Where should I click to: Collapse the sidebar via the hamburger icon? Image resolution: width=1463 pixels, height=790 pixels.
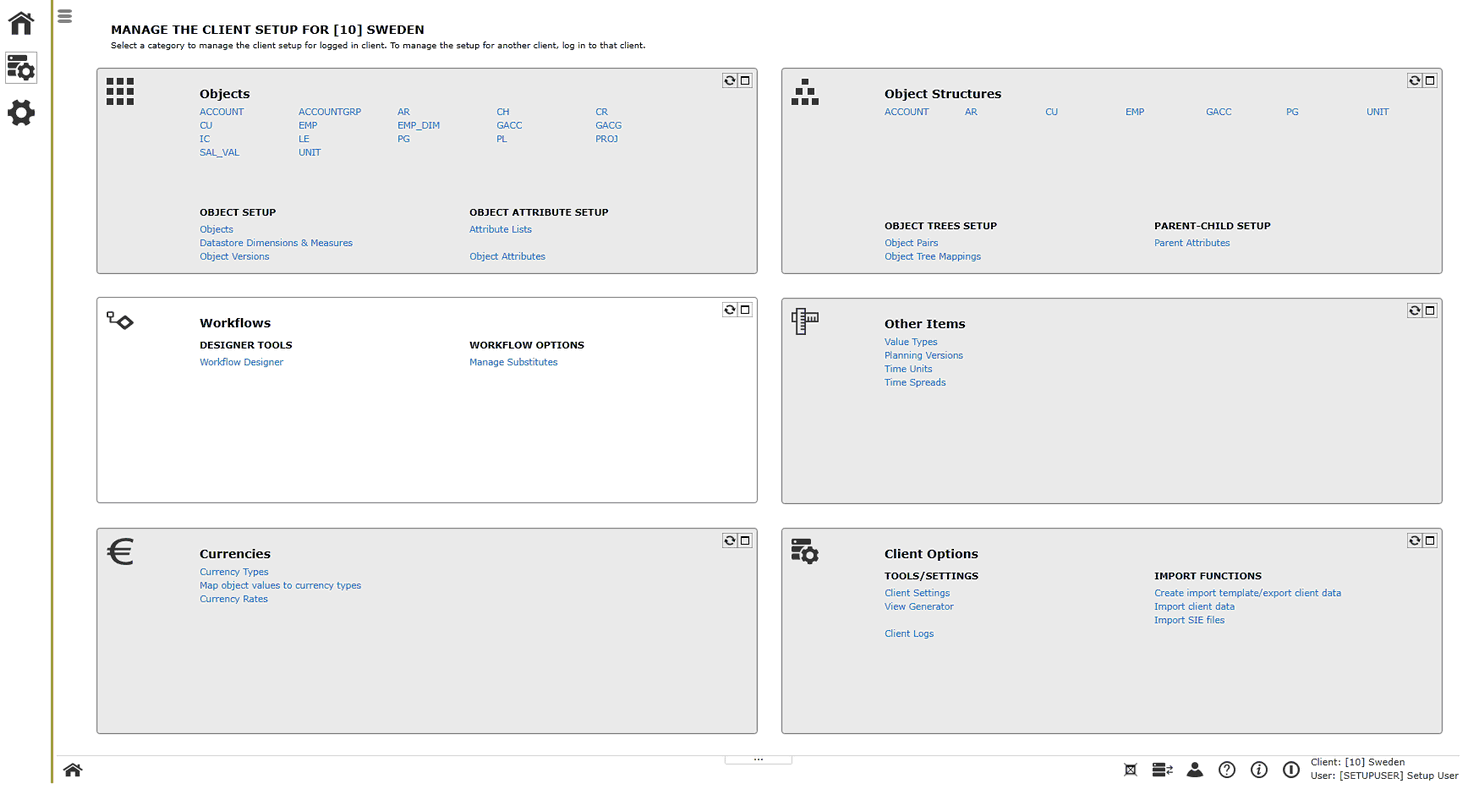(x=64, y=16)
